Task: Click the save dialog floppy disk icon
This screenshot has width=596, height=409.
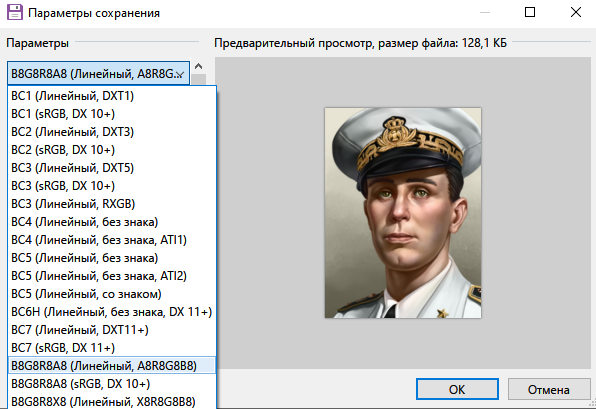Action: (15, 12)
